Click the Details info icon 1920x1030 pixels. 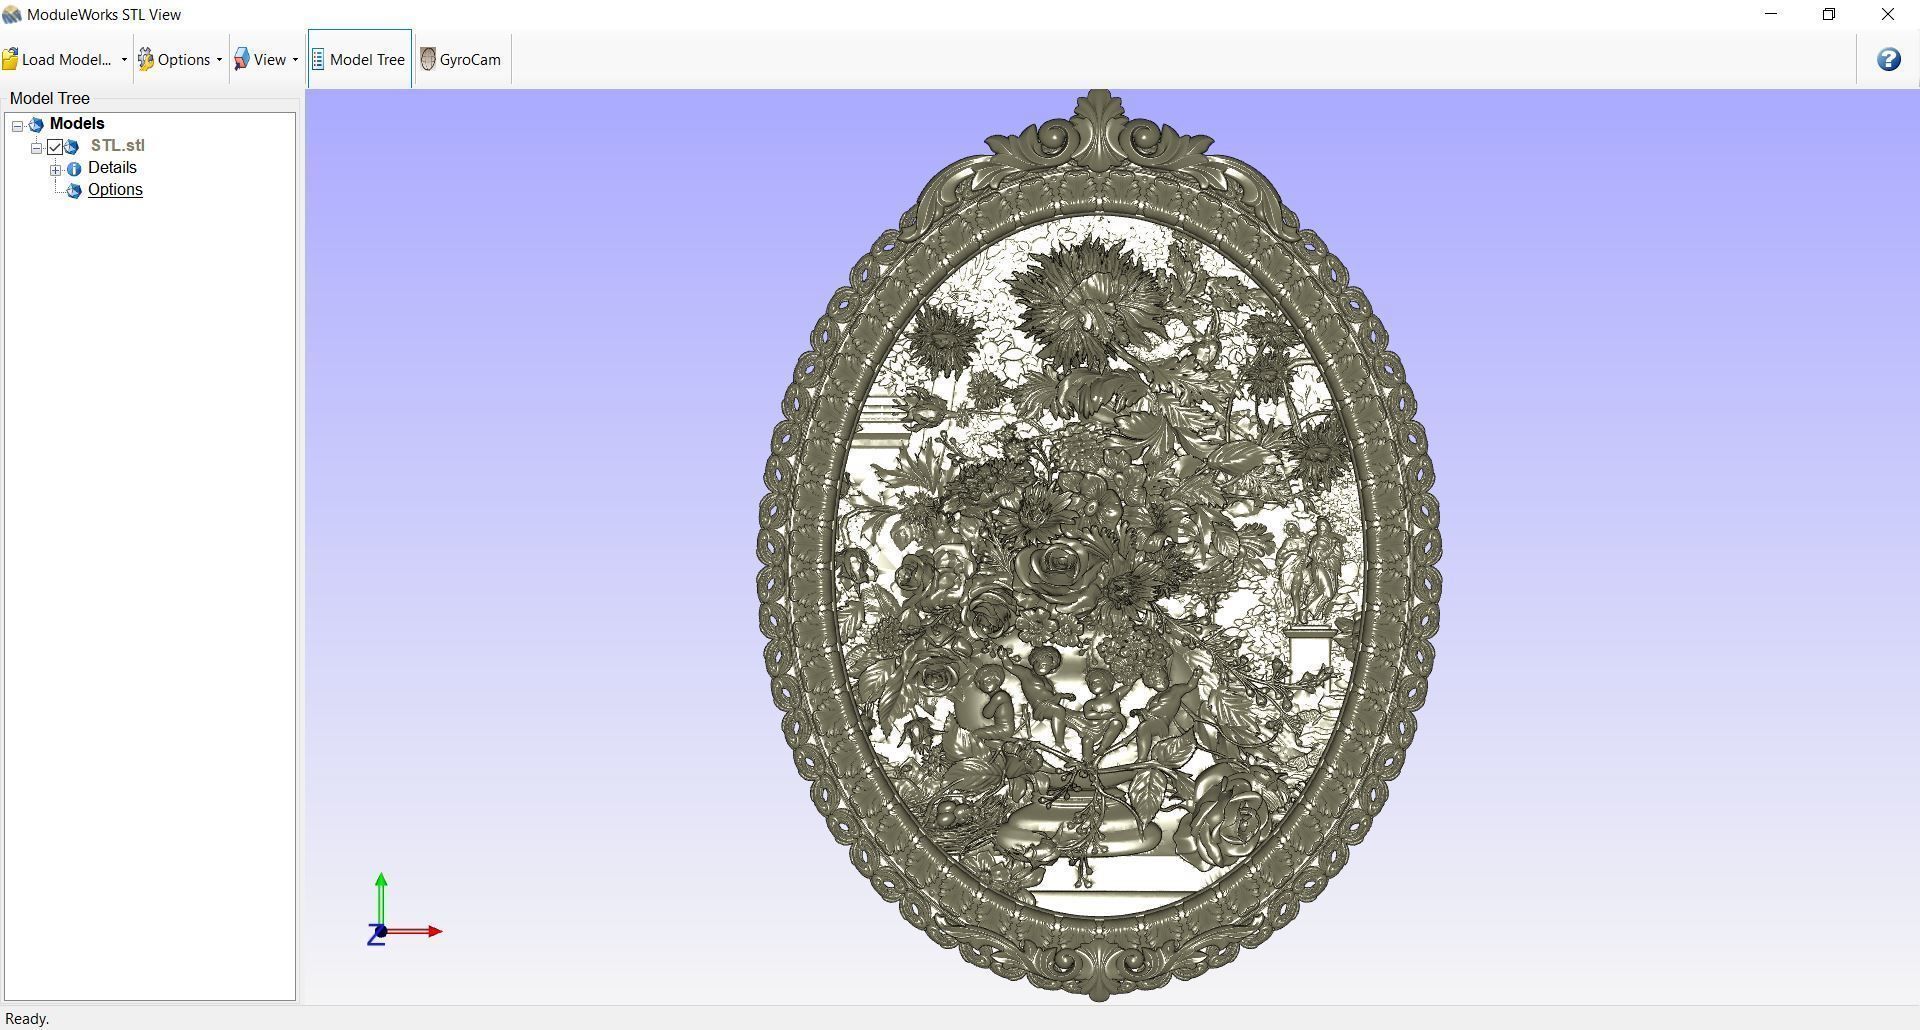coord(74,169)
